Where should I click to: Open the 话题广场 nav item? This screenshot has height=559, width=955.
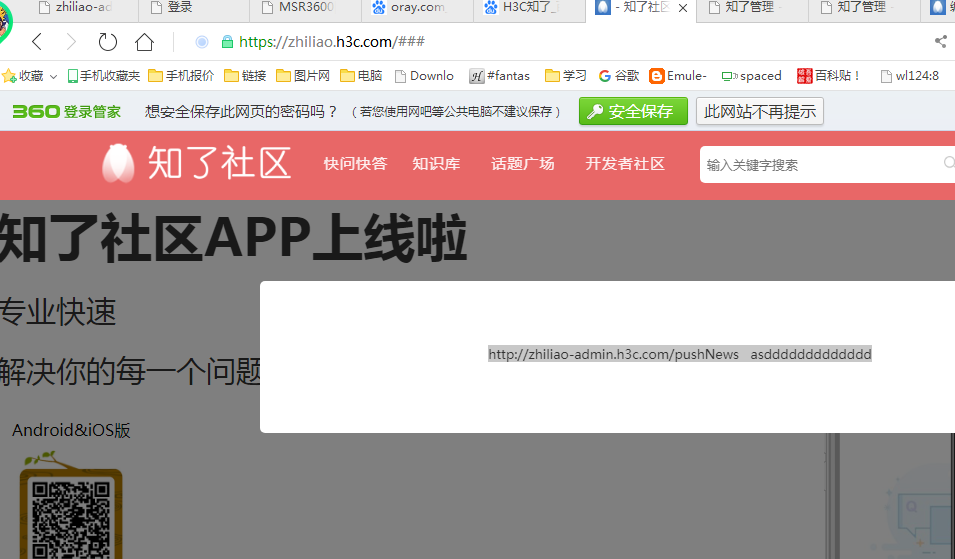coord(523,164)
